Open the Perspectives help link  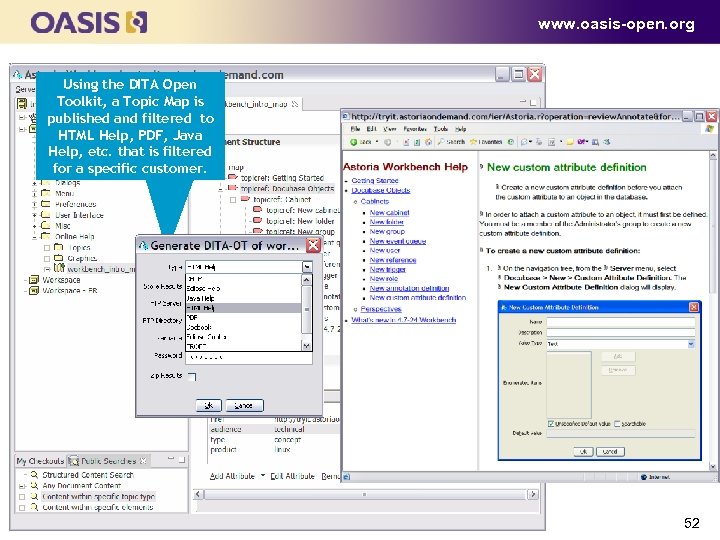point(381,309)
